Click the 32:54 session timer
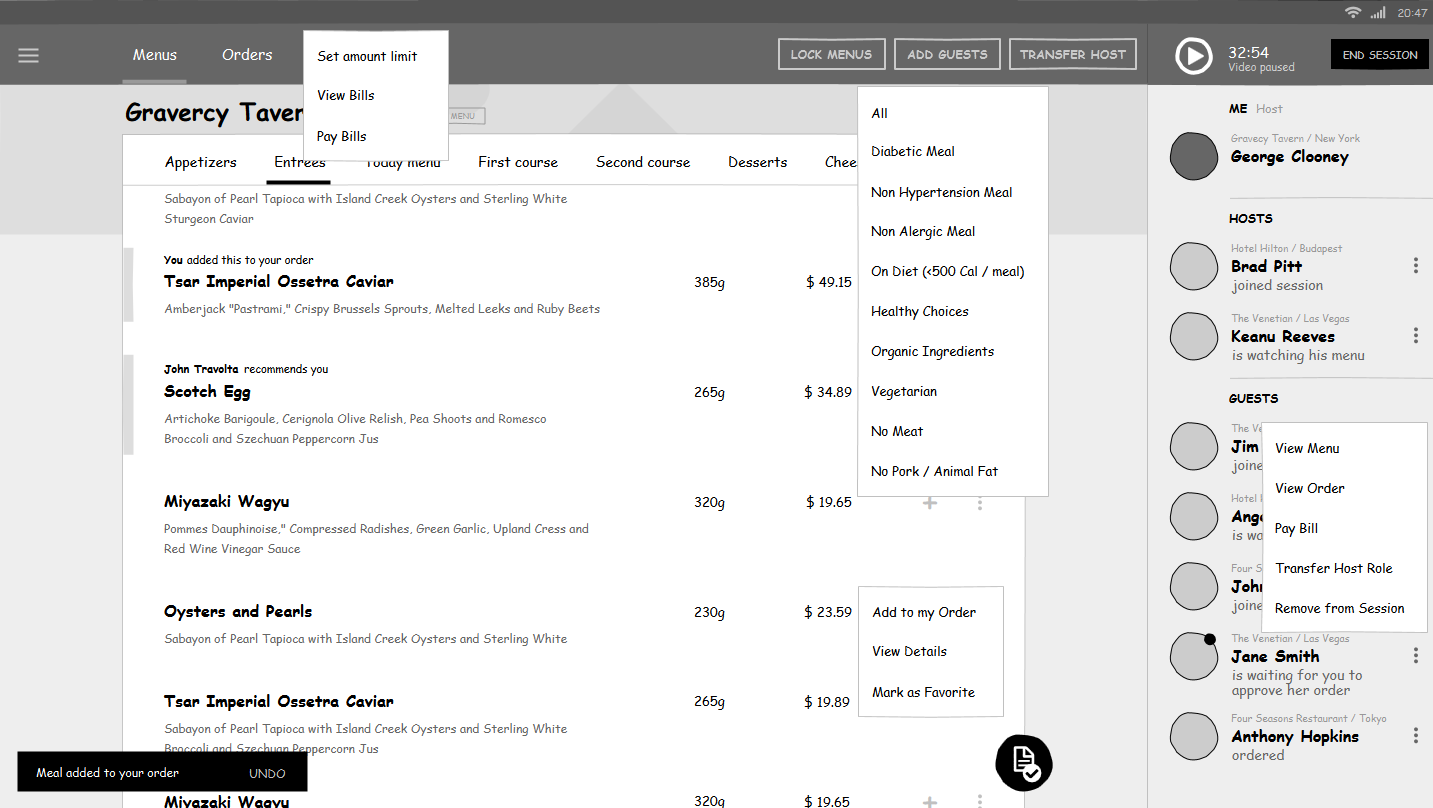The image size is (1433, 808). [1249, 52]
